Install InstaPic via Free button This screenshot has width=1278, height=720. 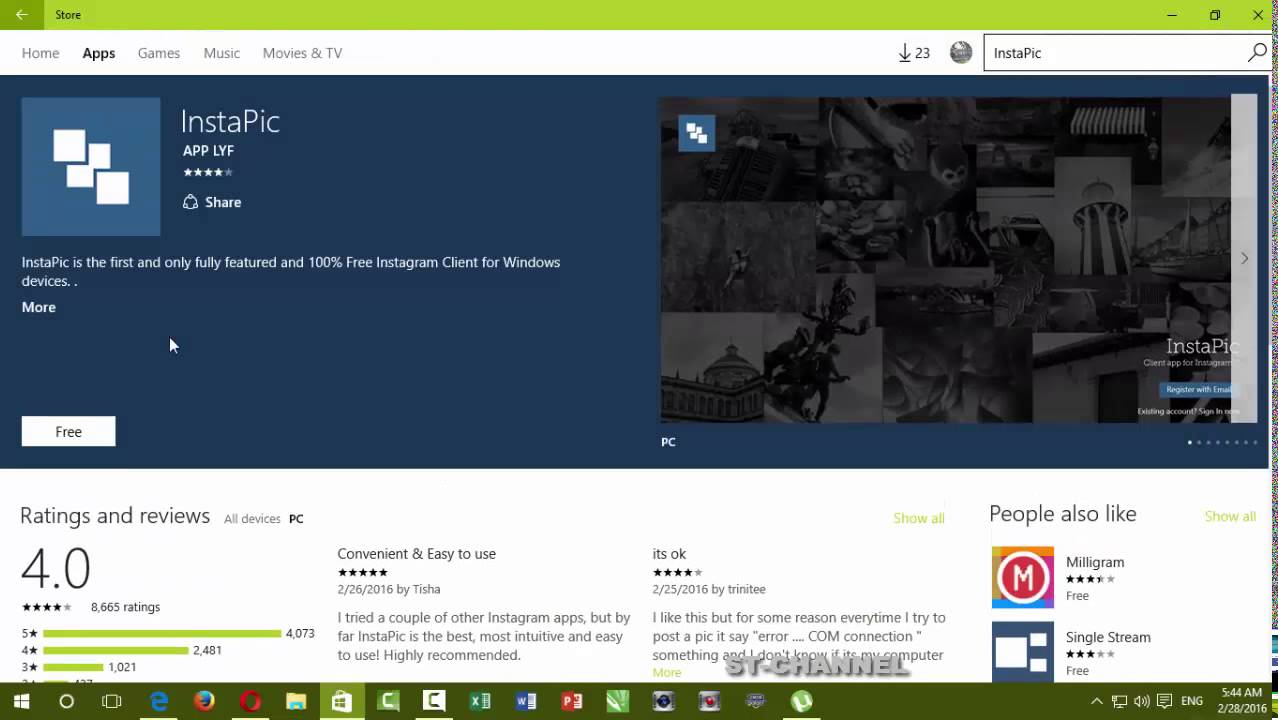(69, 431)
